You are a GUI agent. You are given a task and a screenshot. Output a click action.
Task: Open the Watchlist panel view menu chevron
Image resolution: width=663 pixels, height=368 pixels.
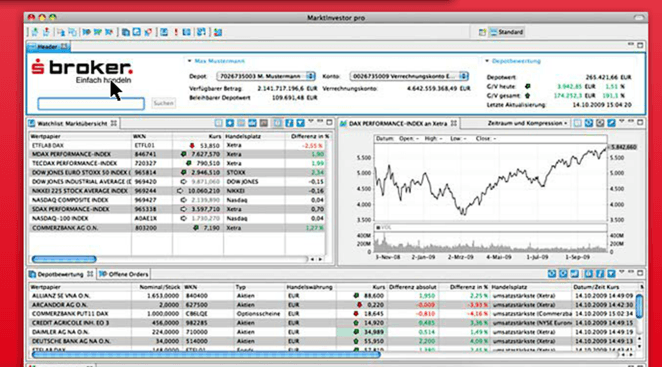(x=311, y=122)
